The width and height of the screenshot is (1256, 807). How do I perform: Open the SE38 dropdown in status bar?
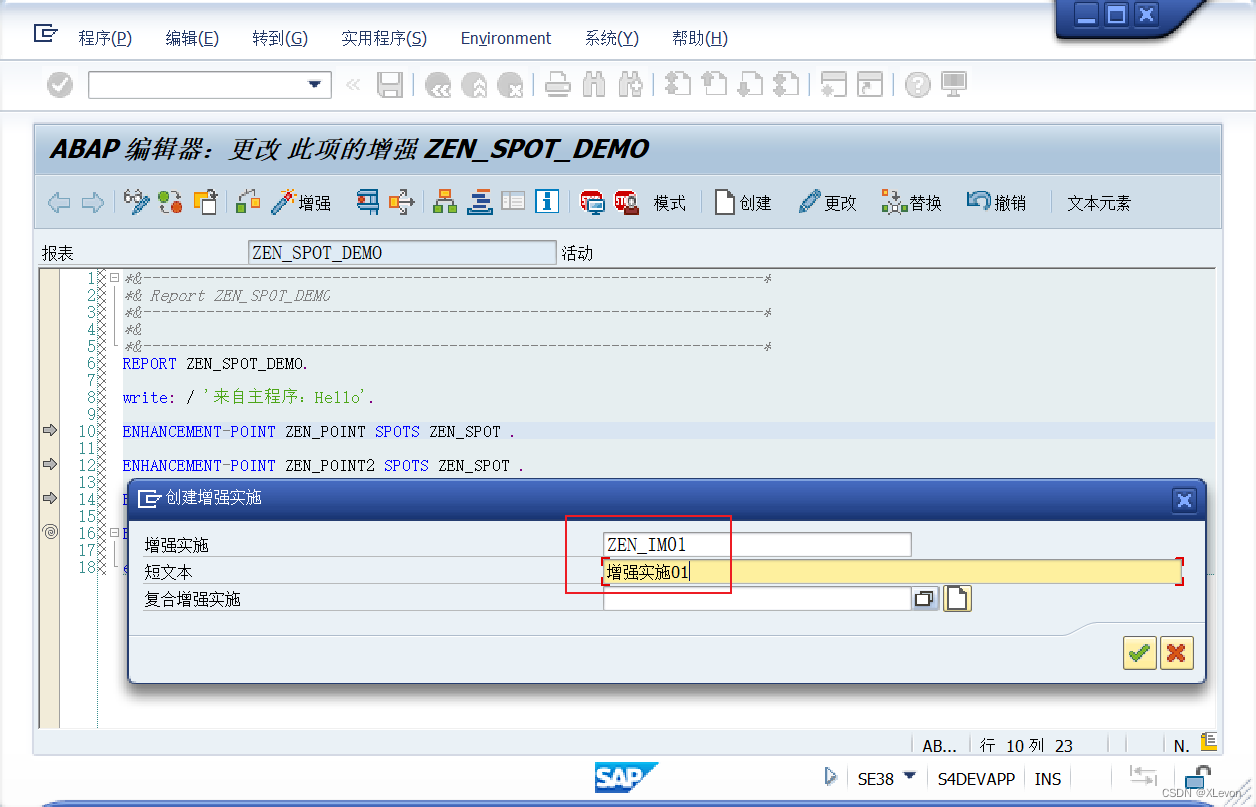911,778
